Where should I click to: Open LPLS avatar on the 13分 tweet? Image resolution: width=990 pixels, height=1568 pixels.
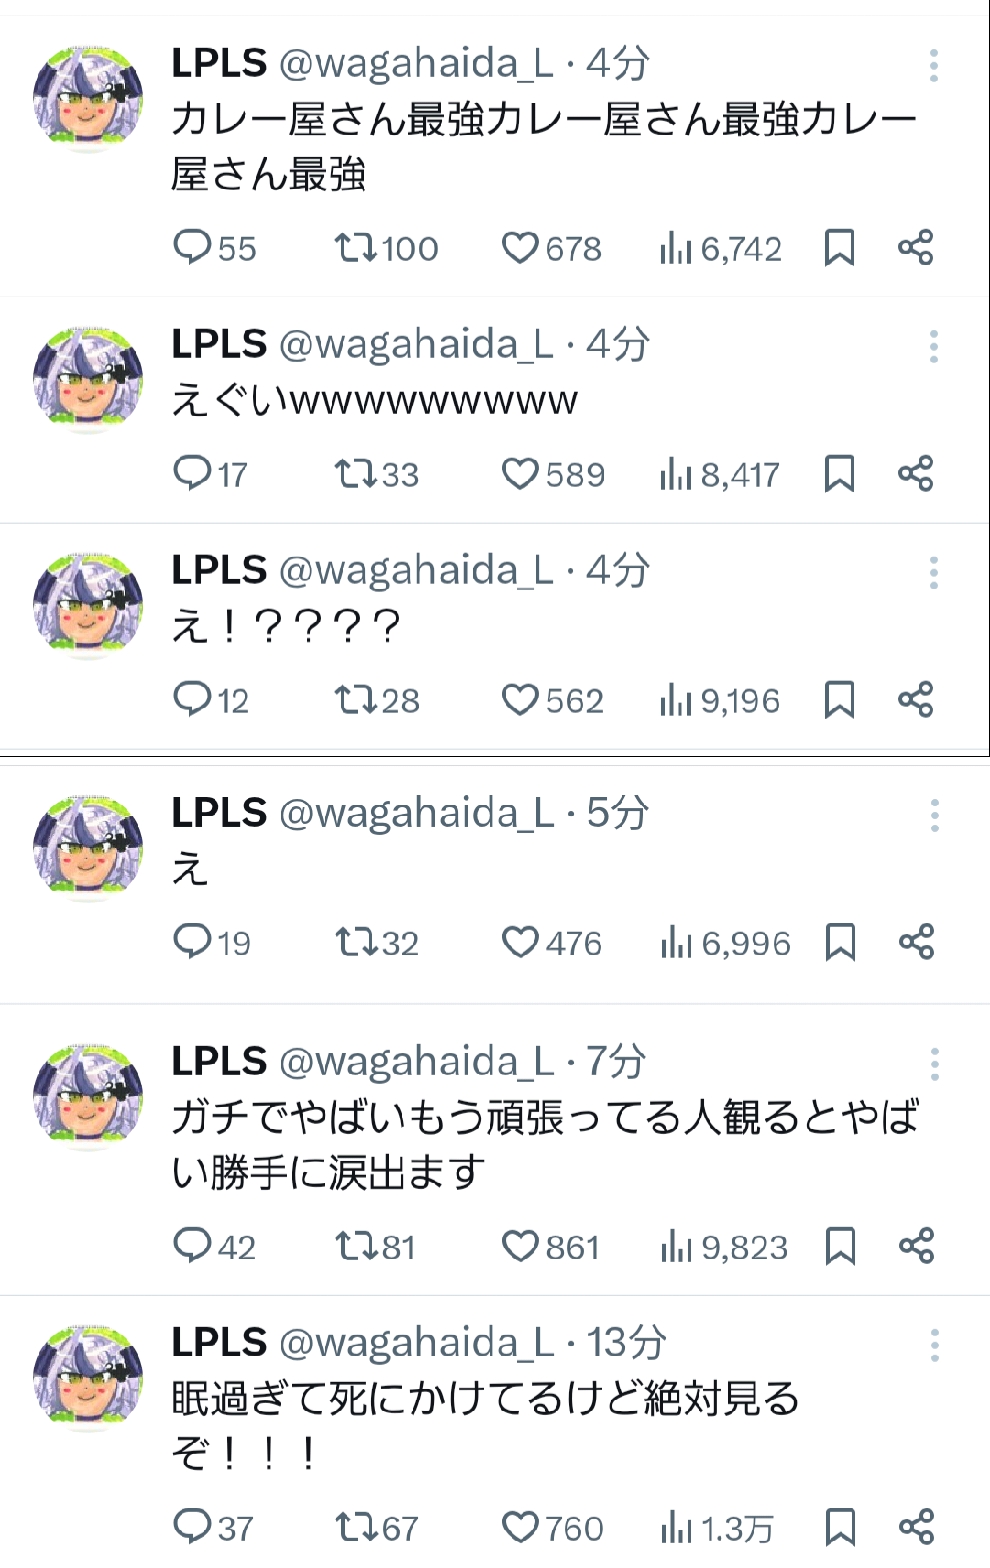pyautogui.click(x=88, y=1377)
